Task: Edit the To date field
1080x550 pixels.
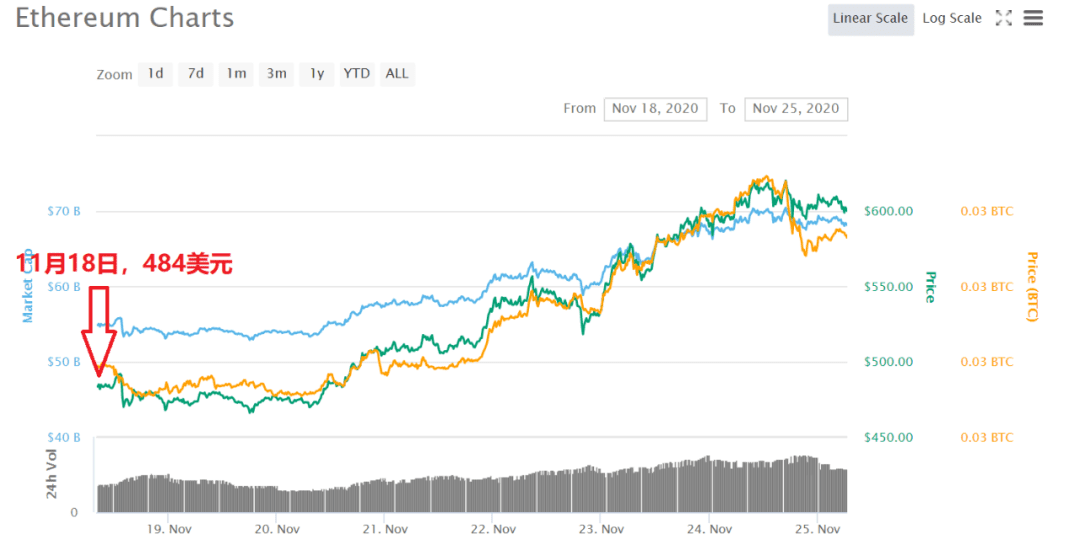Action: (796, 109)
